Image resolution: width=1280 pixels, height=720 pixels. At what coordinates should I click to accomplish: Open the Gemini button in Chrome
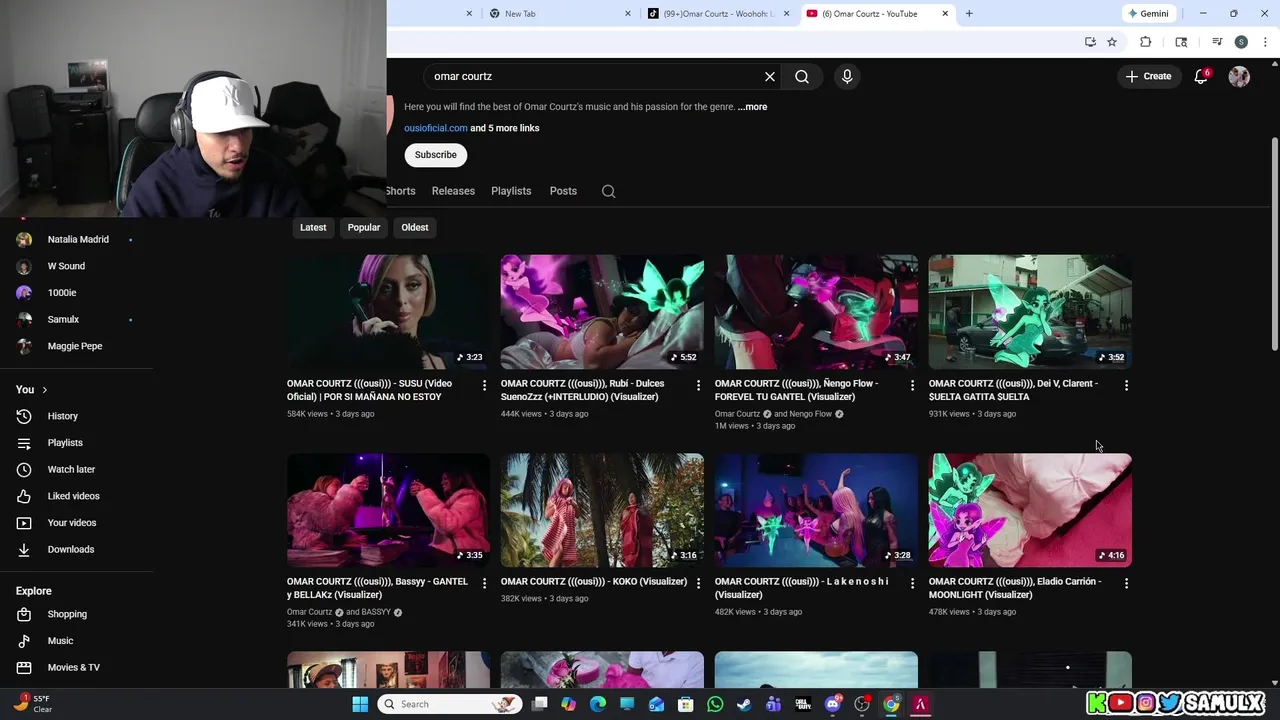click(1148, 14)
